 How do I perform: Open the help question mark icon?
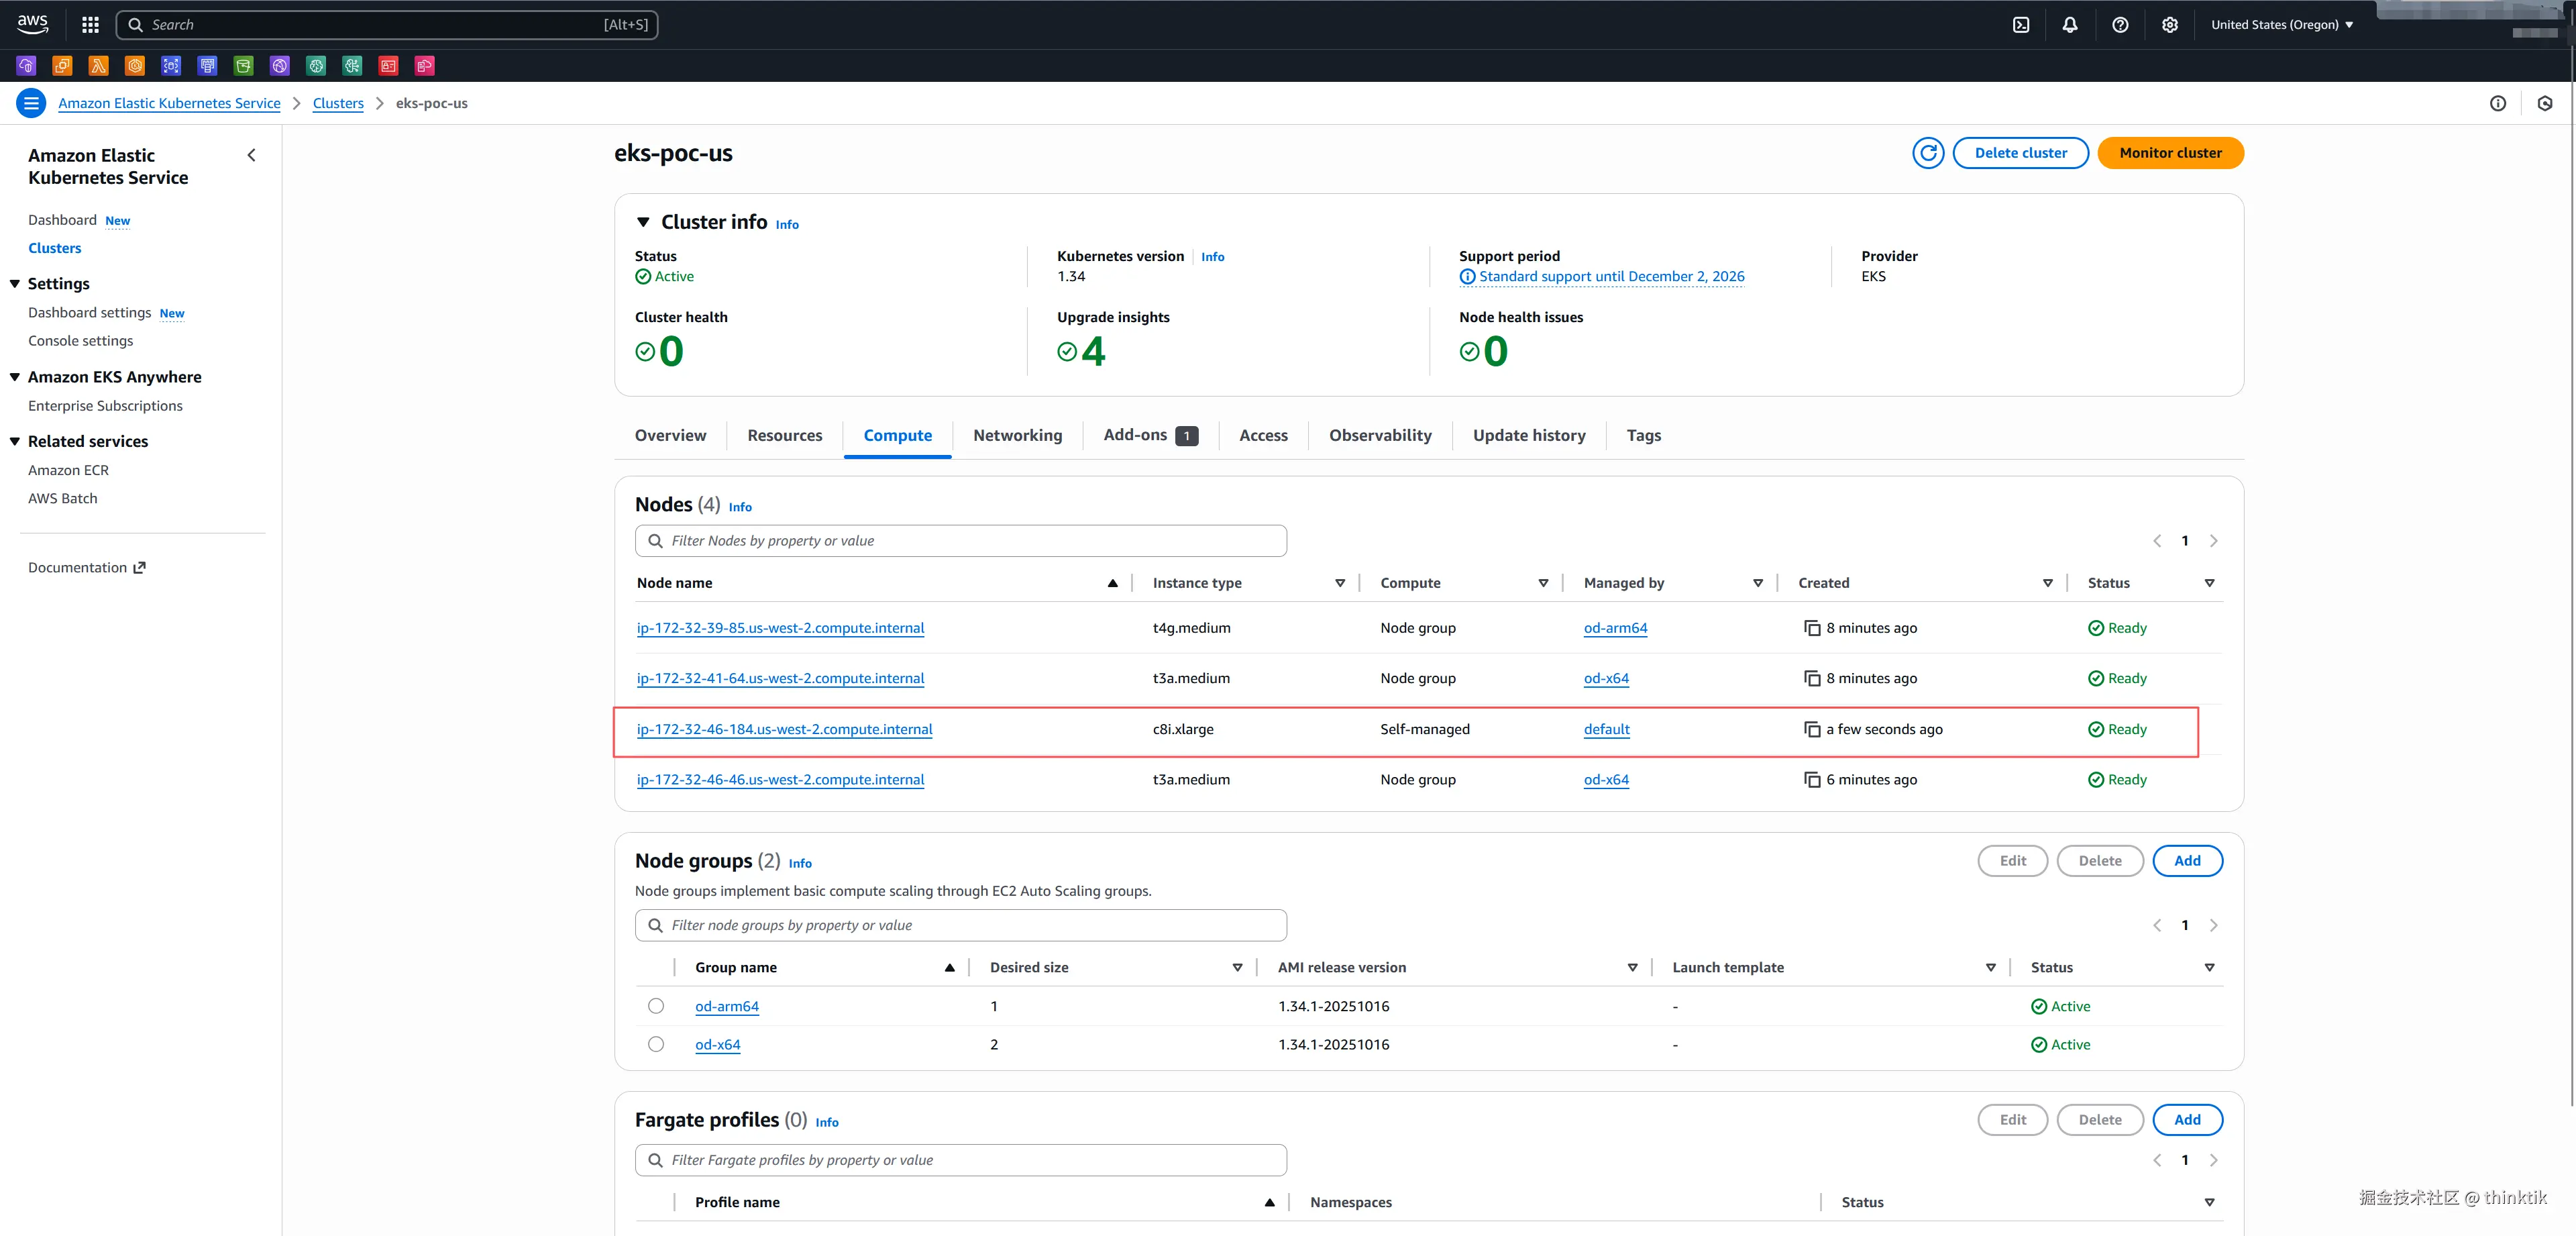[x=2120, y=25]
